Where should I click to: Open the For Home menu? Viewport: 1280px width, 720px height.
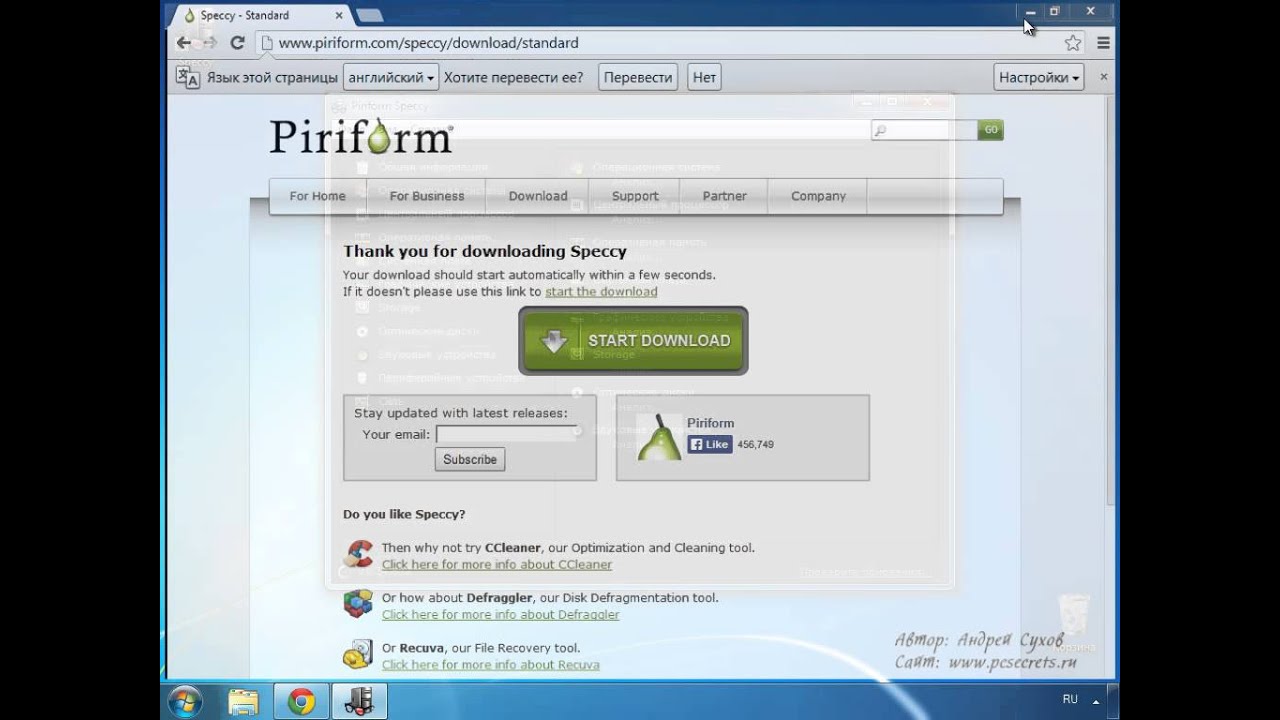318,196
